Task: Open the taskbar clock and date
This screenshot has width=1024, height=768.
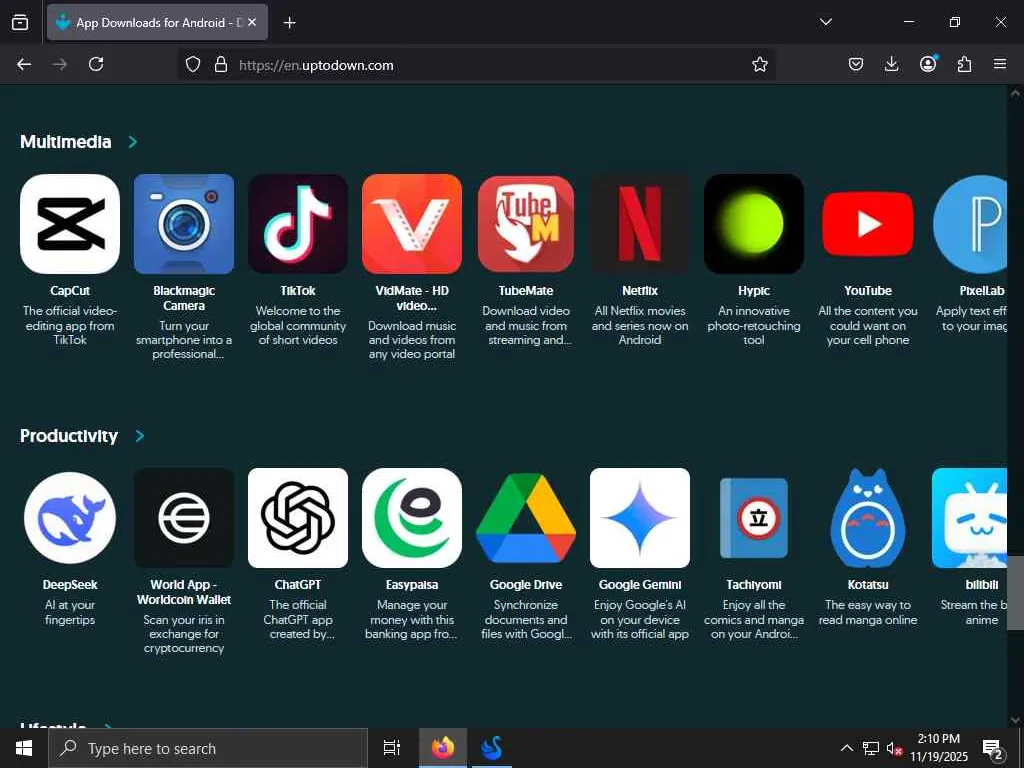Action: click(938, 748)
